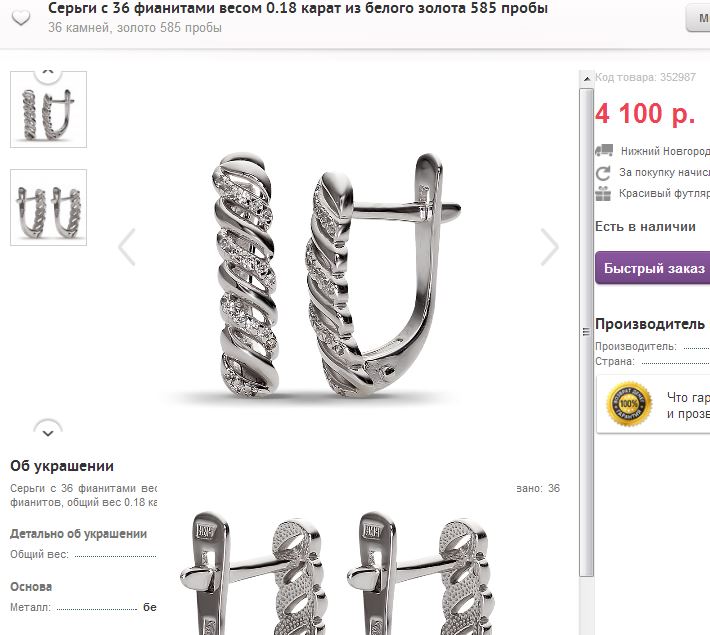Click the vertical scrollbar thumb in side panel
This screenshot has width=710, height=635.
coord(587,332)
